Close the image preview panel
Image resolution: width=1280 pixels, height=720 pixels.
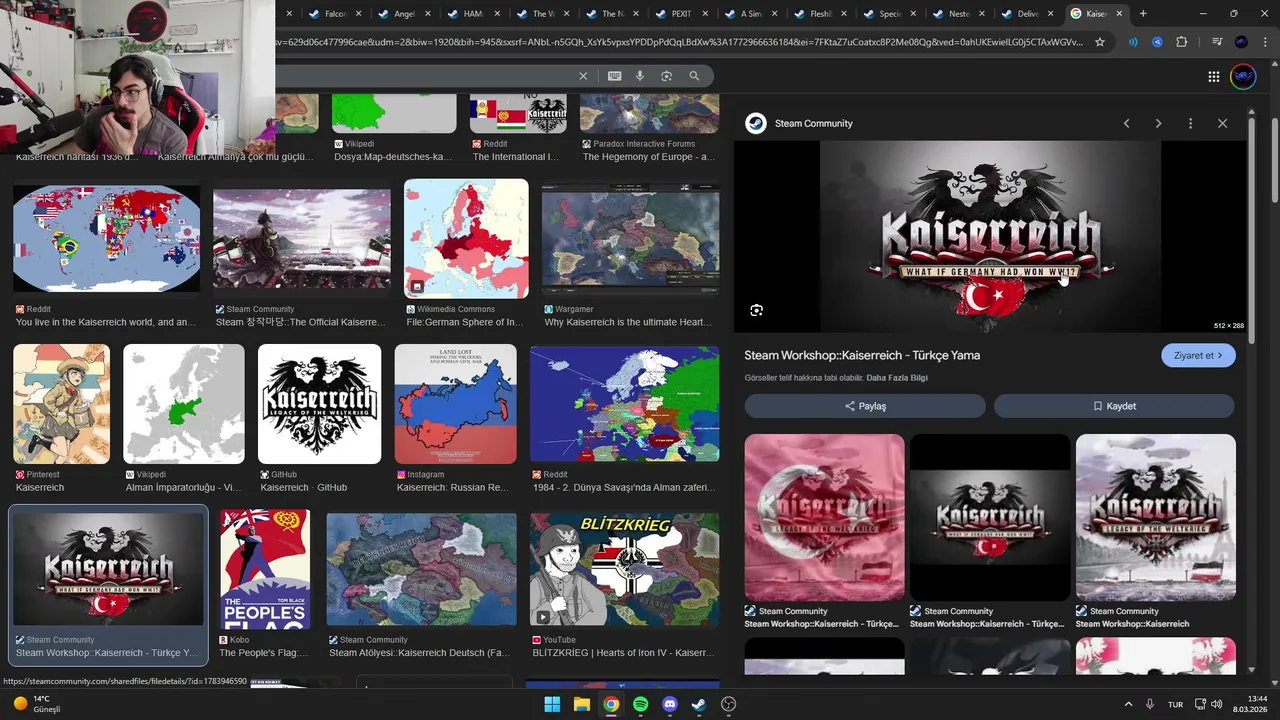tap(1222, 123)
